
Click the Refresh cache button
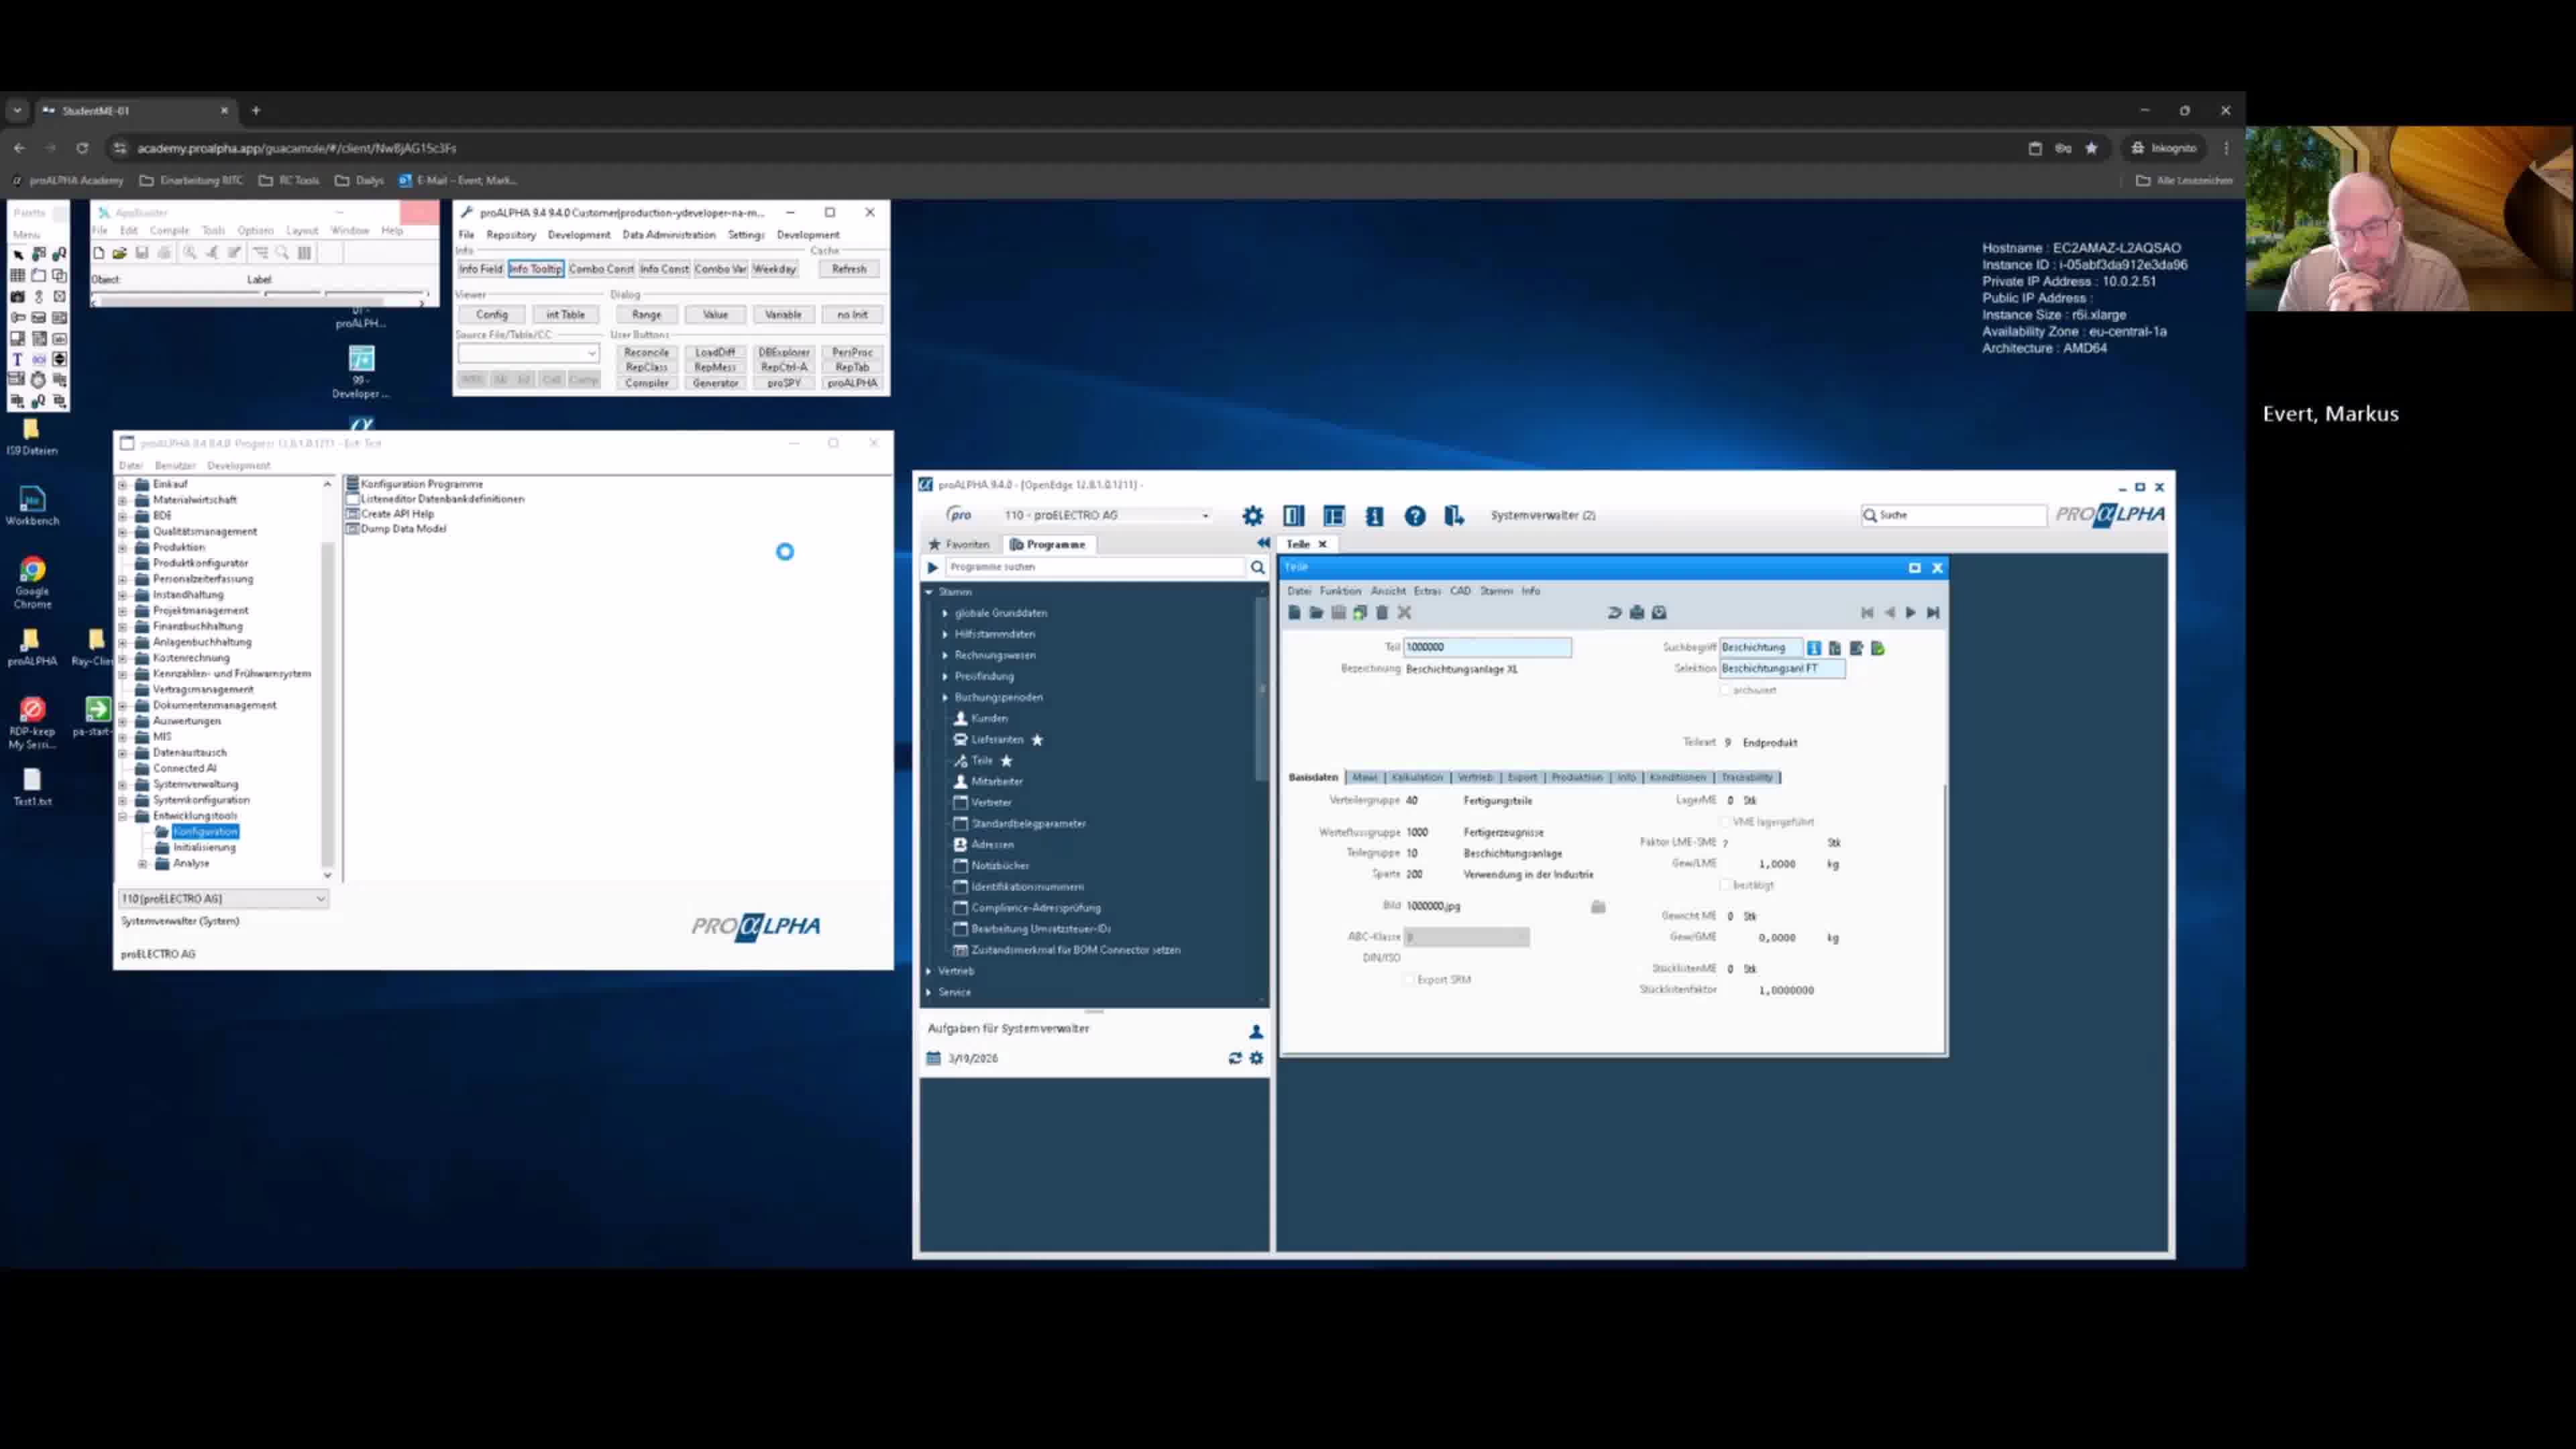[x=849, y=269]
